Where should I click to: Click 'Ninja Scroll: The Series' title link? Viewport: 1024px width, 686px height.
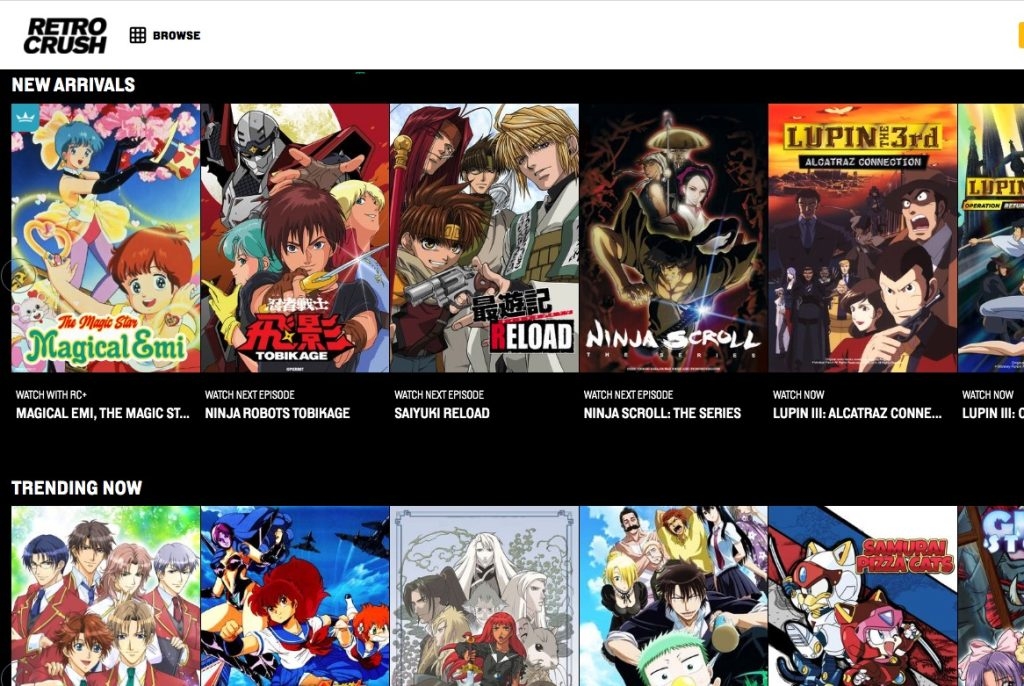[662, 413]
